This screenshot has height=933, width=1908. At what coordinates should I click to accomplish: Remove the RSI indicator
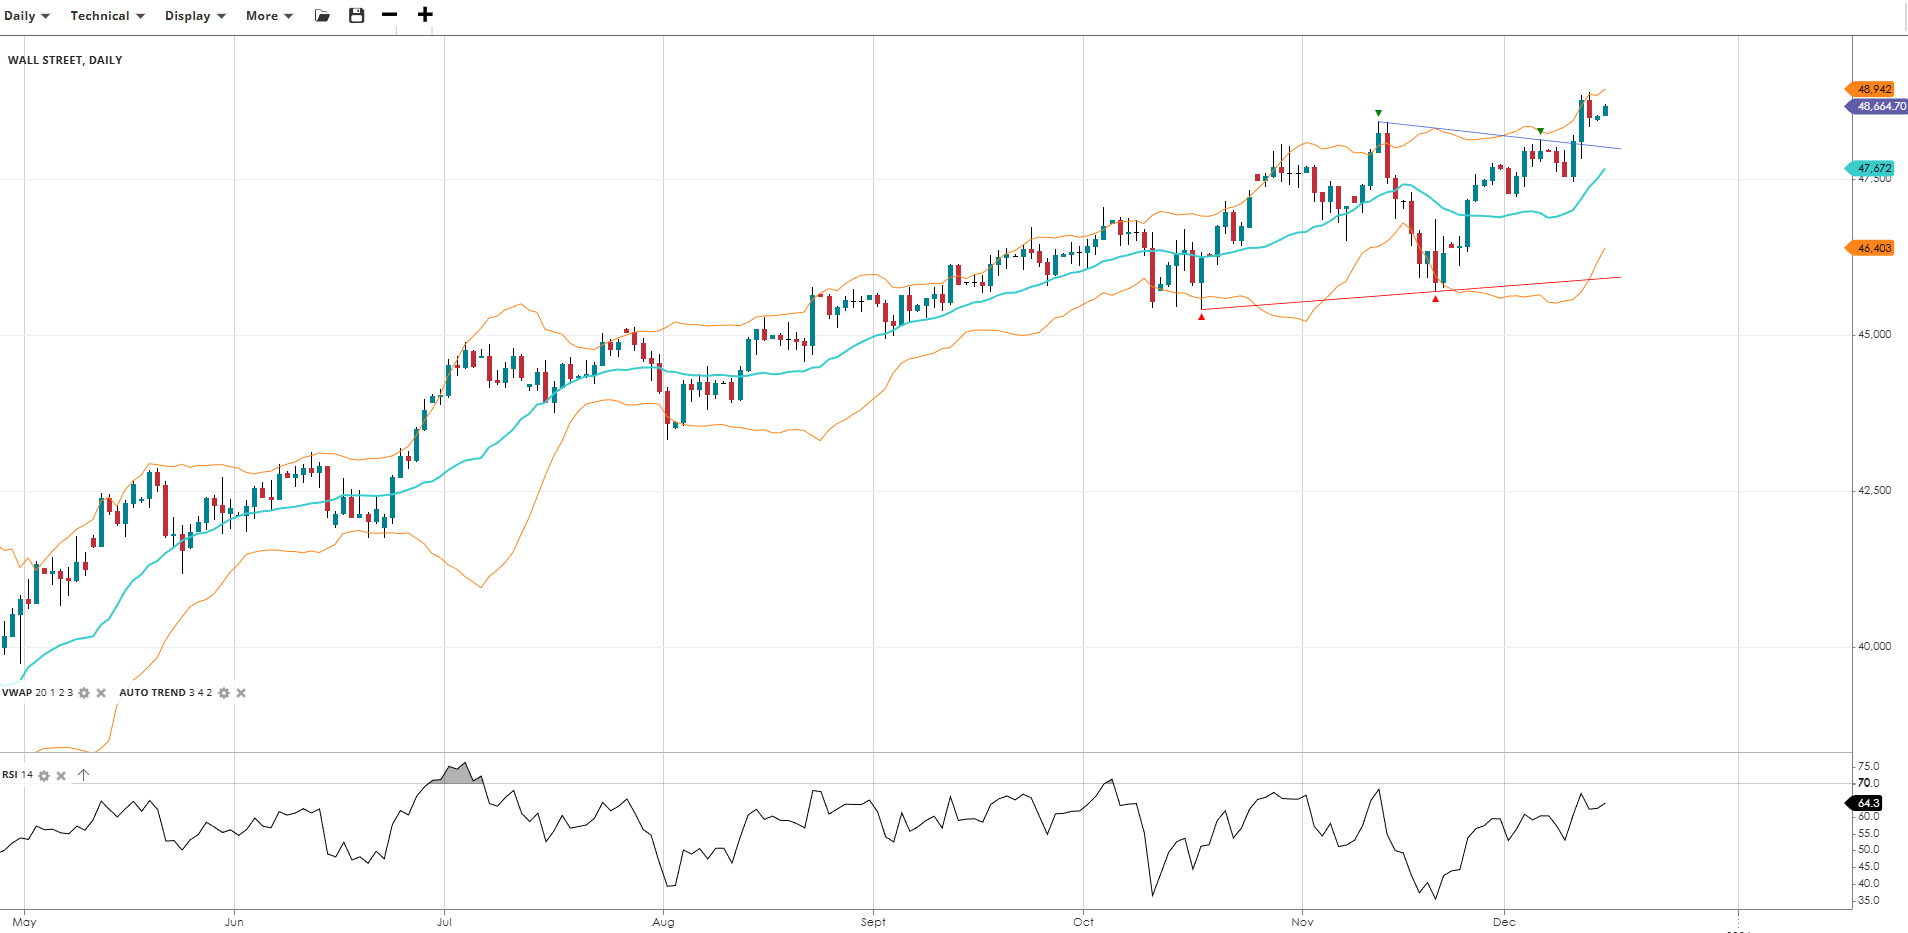pyautogui.click(x=61, y=776)
